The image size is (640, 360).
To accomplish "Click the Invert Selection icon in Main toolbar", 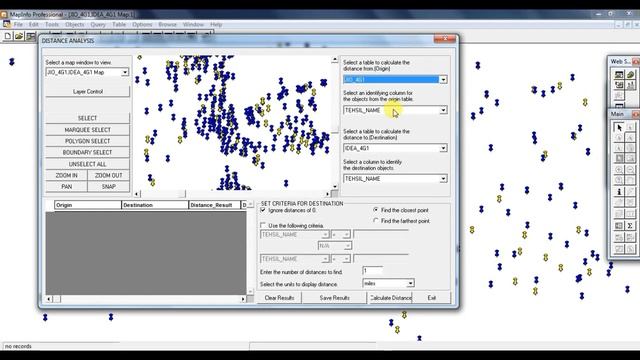I will 619,158.
